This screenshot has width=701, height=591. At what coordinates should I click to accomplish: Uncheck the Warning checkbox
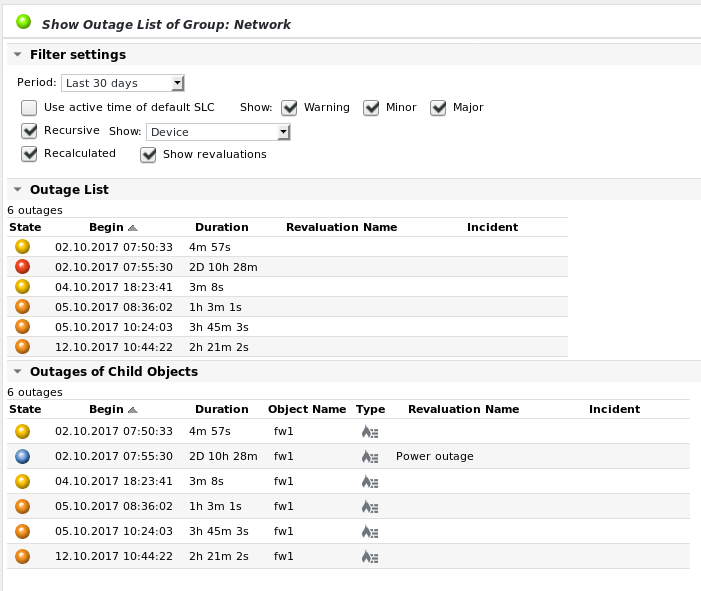[x=289, y=108]
